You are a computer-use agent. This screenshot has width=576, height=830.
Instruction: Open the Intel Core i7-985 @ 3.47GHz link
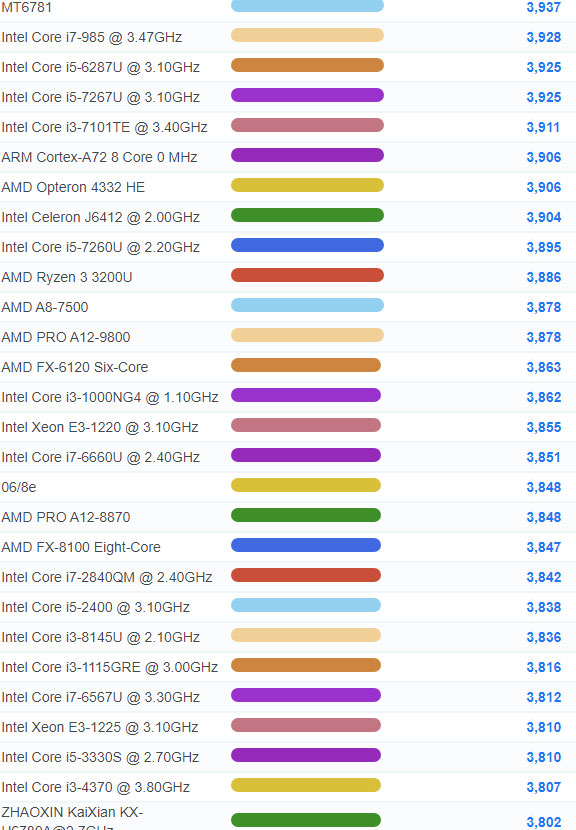point(92,38)
